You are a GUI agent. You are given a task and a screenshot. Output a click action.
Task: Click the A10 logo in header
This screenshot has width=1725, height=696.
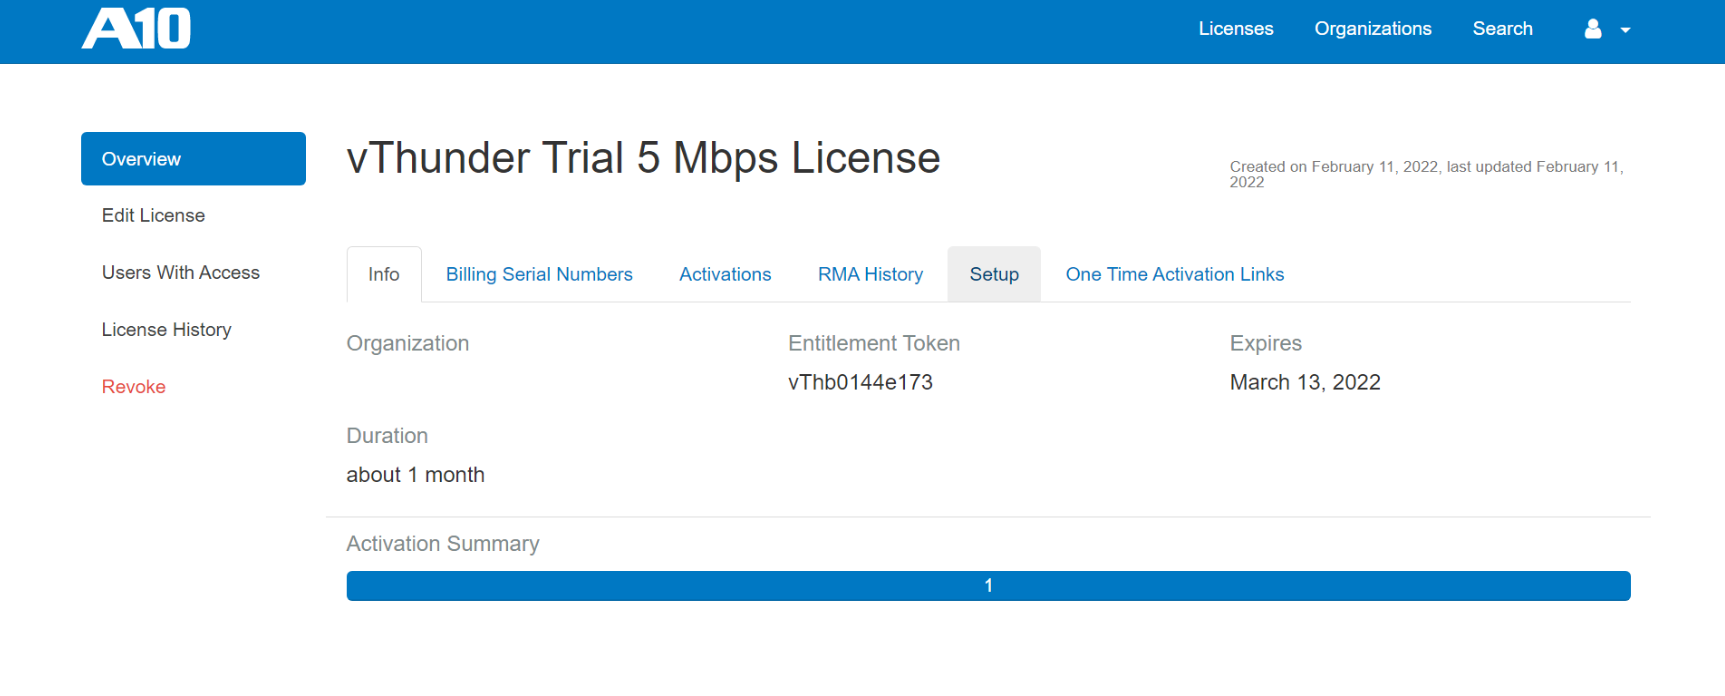tap(136, 28)
